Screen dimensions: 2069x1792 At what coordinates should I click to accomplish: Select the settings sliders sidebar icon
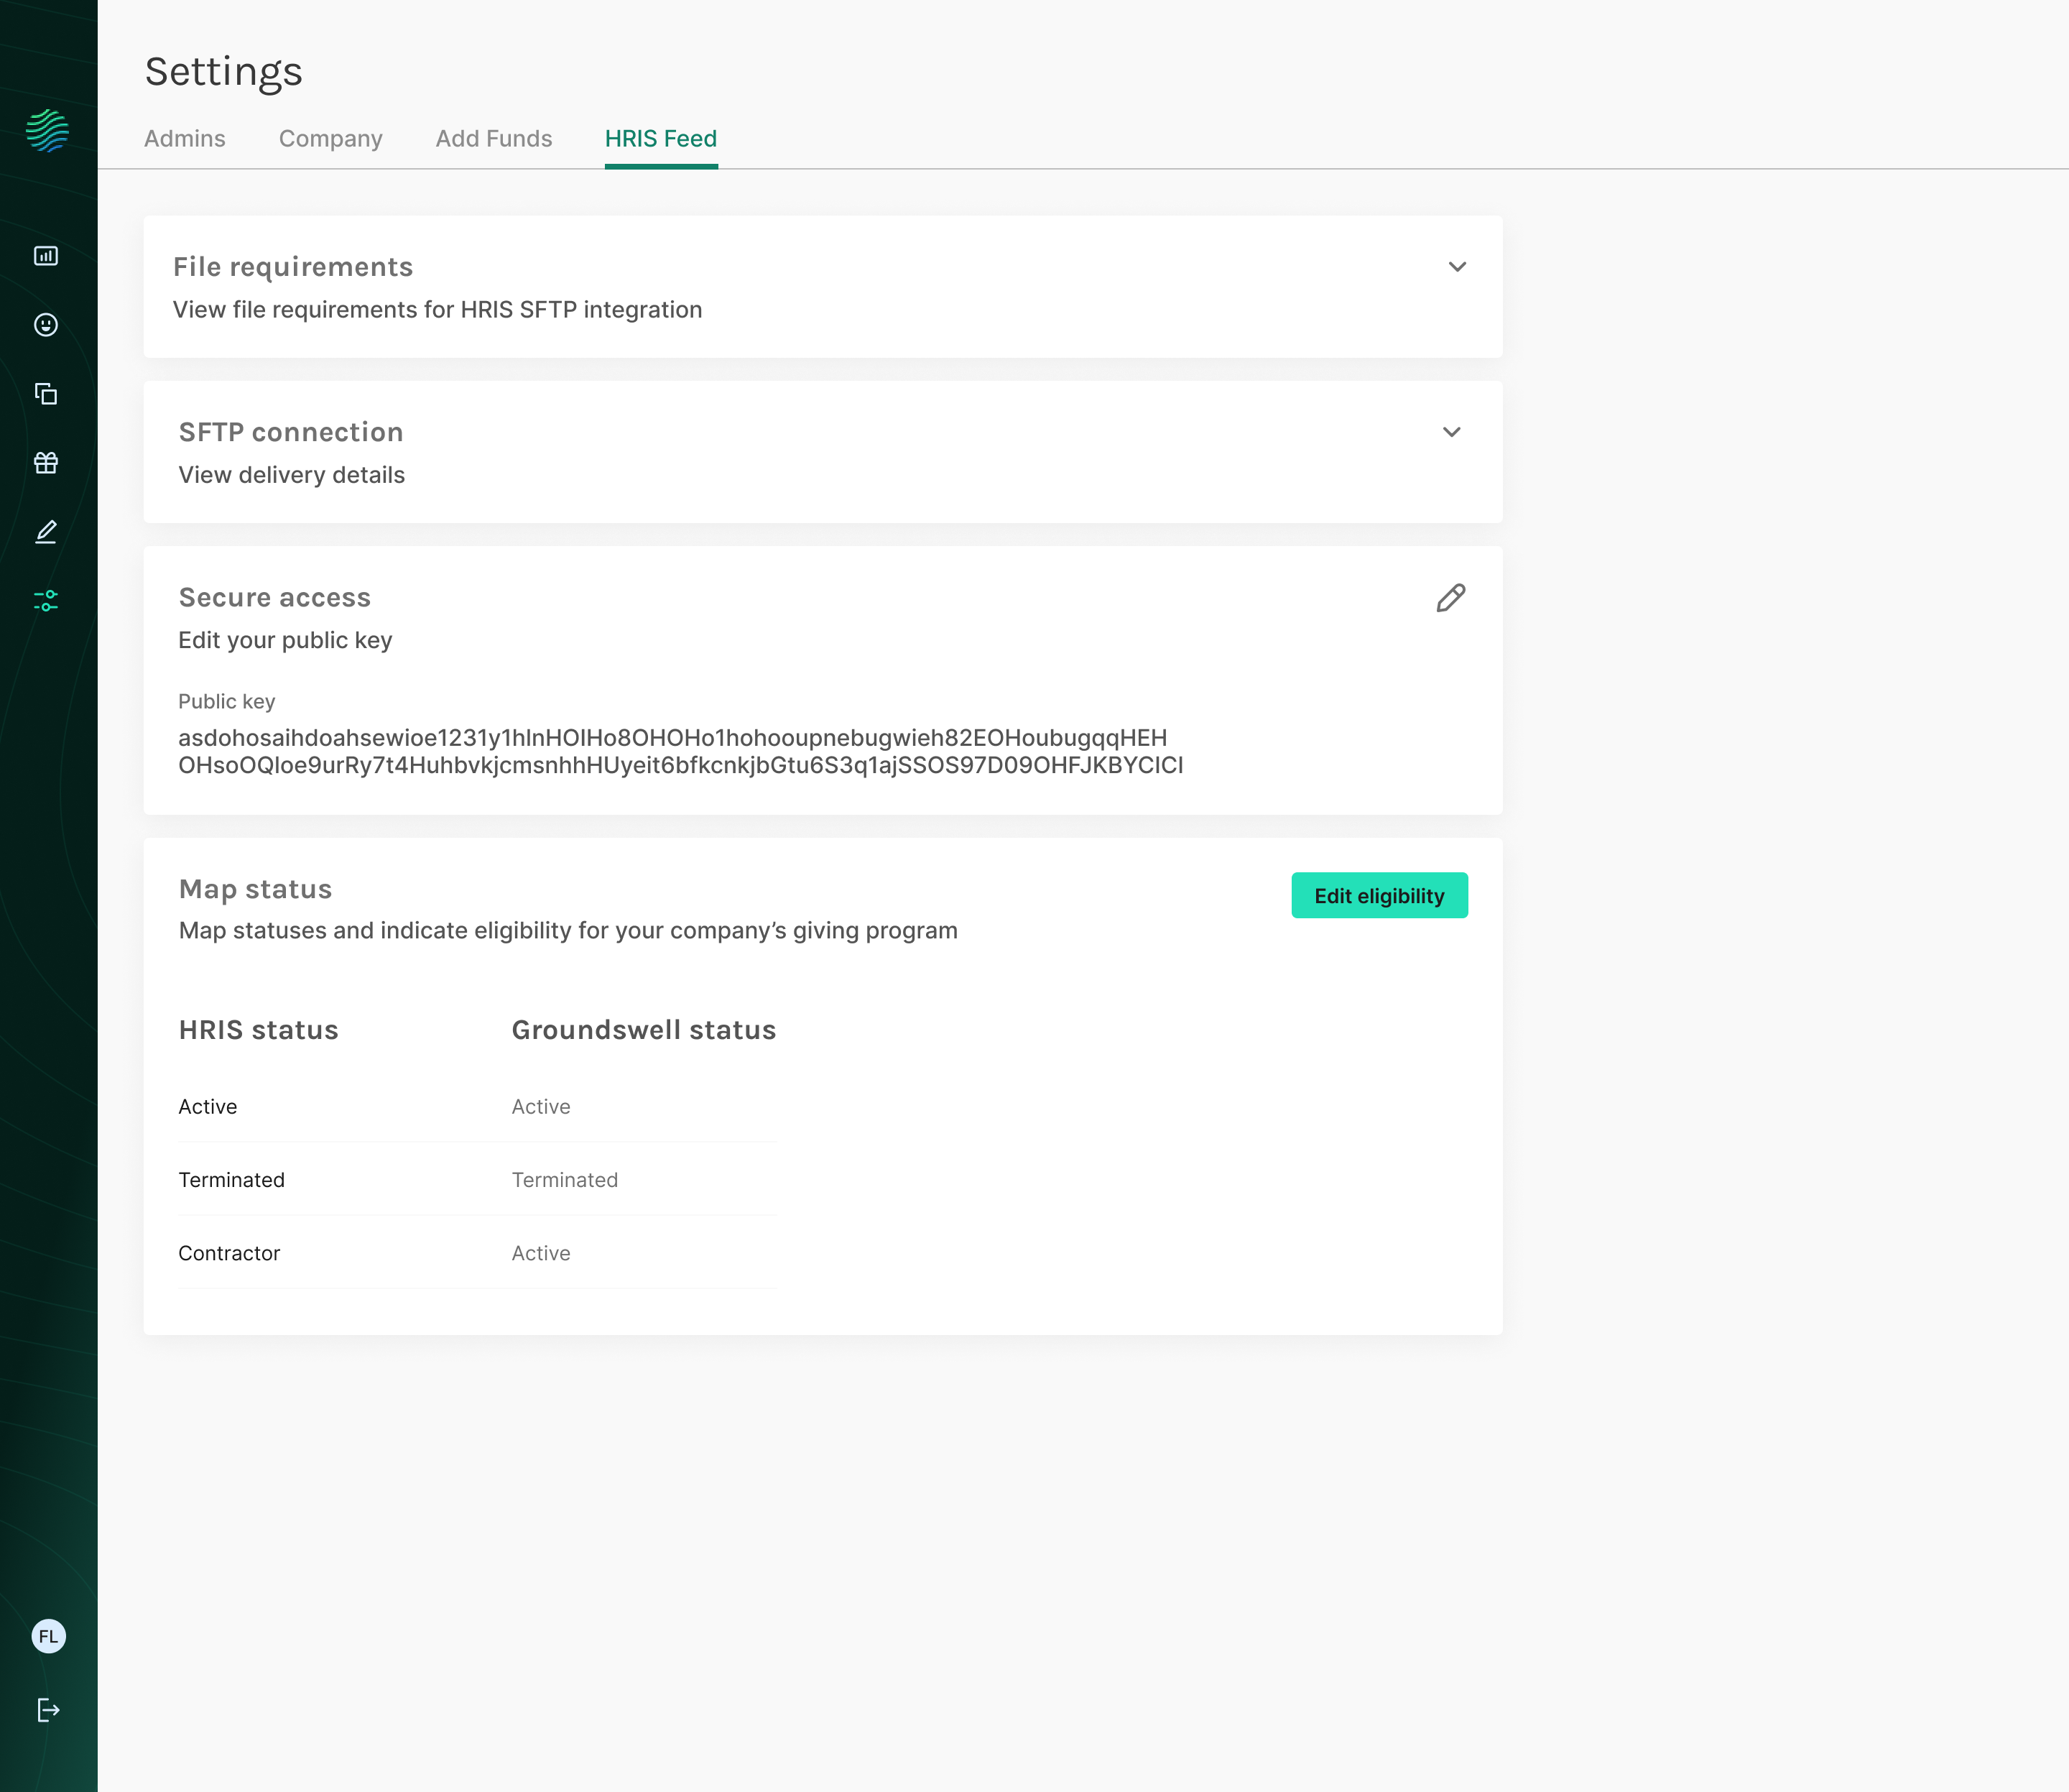click(46, 600)
